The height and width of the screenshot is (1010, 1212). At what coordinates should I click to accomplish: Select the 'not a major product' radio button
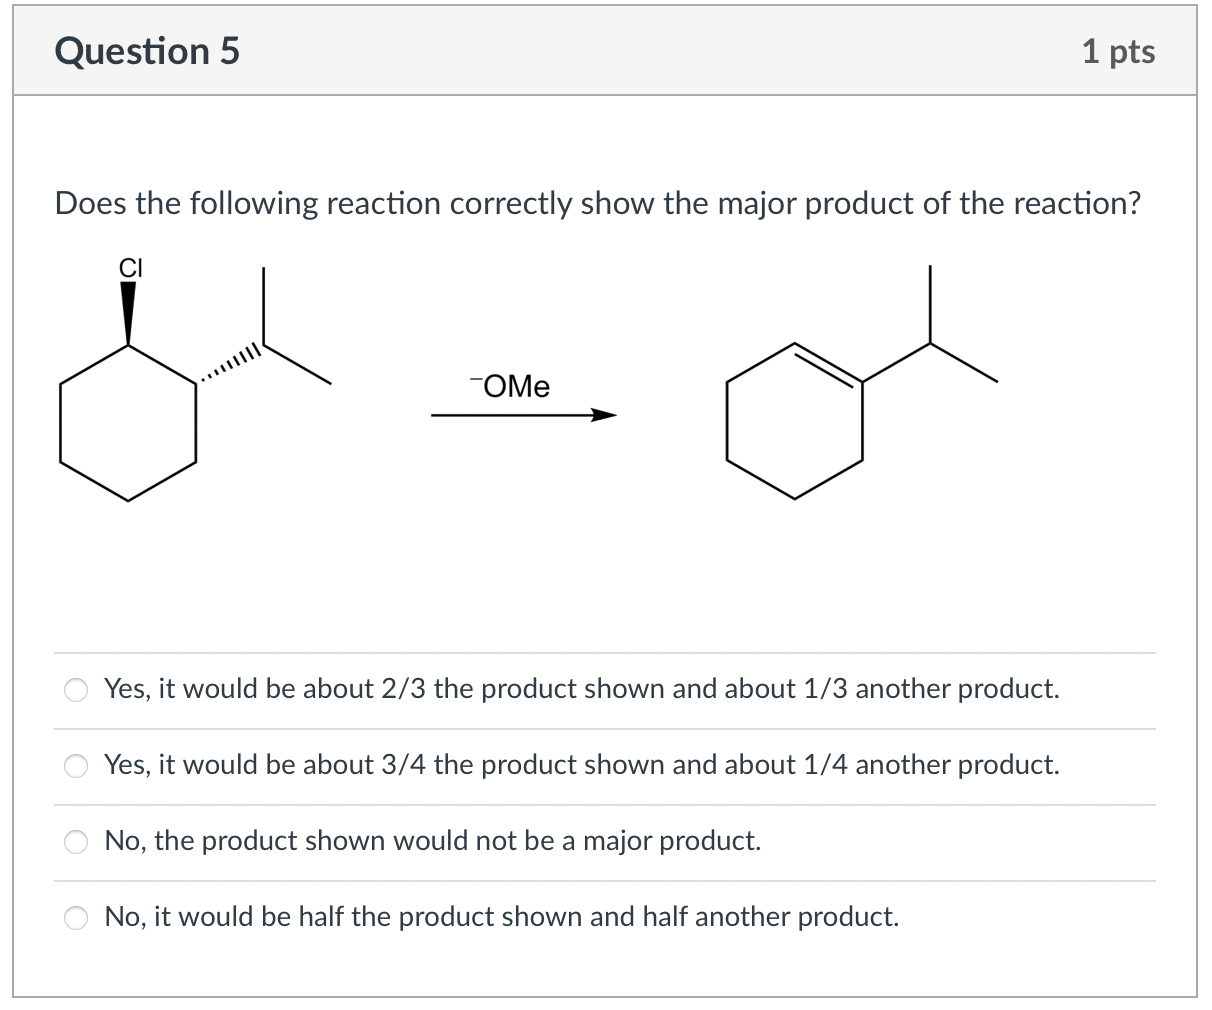(x=75, y=842)
